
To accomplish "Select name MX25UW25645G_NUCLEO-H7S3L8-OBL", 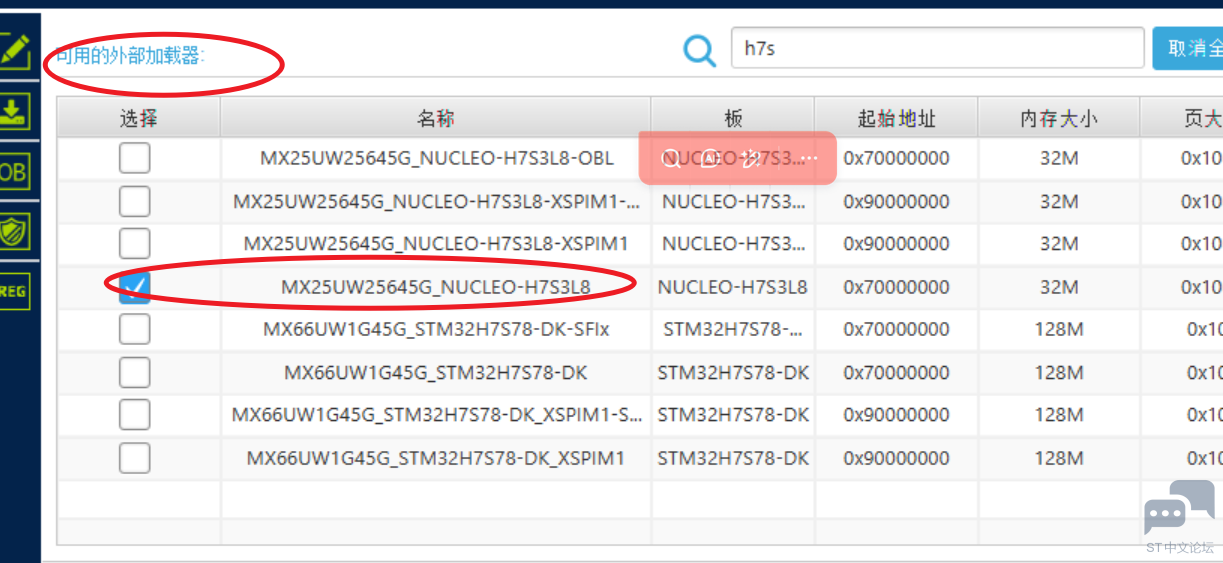I will click(x=436, y=158).
